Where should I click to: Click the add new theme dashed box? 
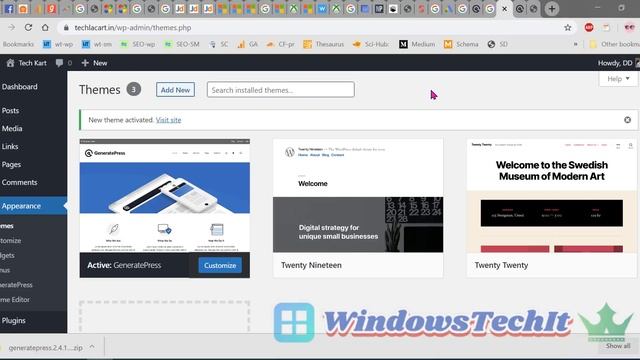click(x=164, y=317)
